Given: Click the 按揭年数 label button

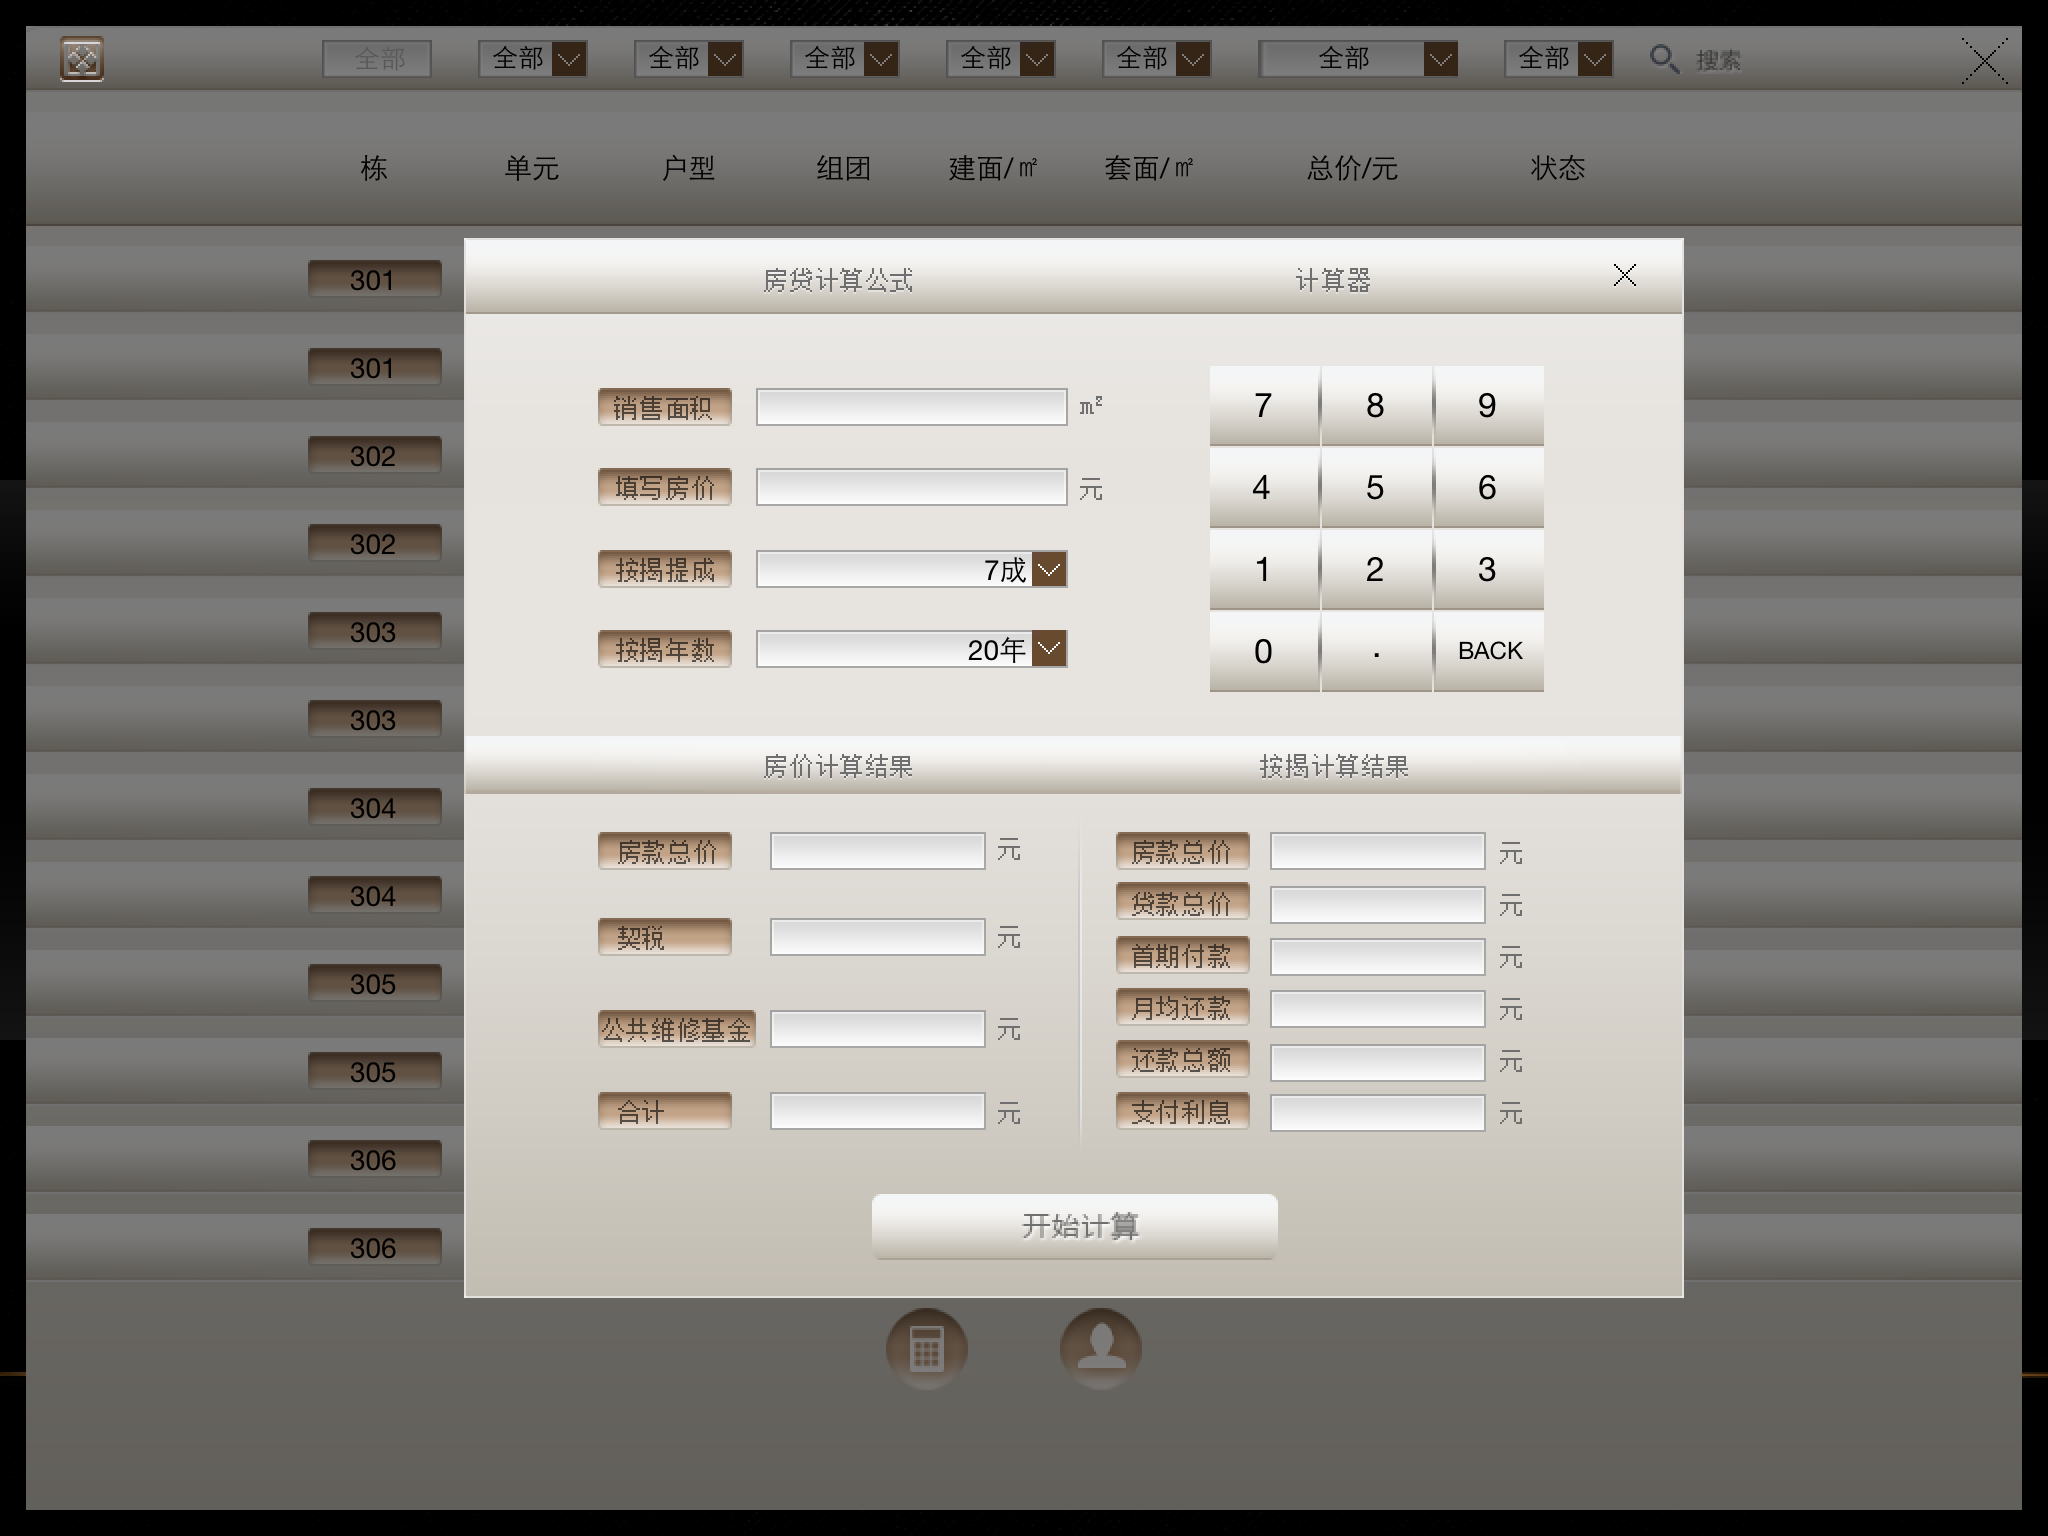Looking at the screenshot, I should pyautogui.click(x=665, y=649).
